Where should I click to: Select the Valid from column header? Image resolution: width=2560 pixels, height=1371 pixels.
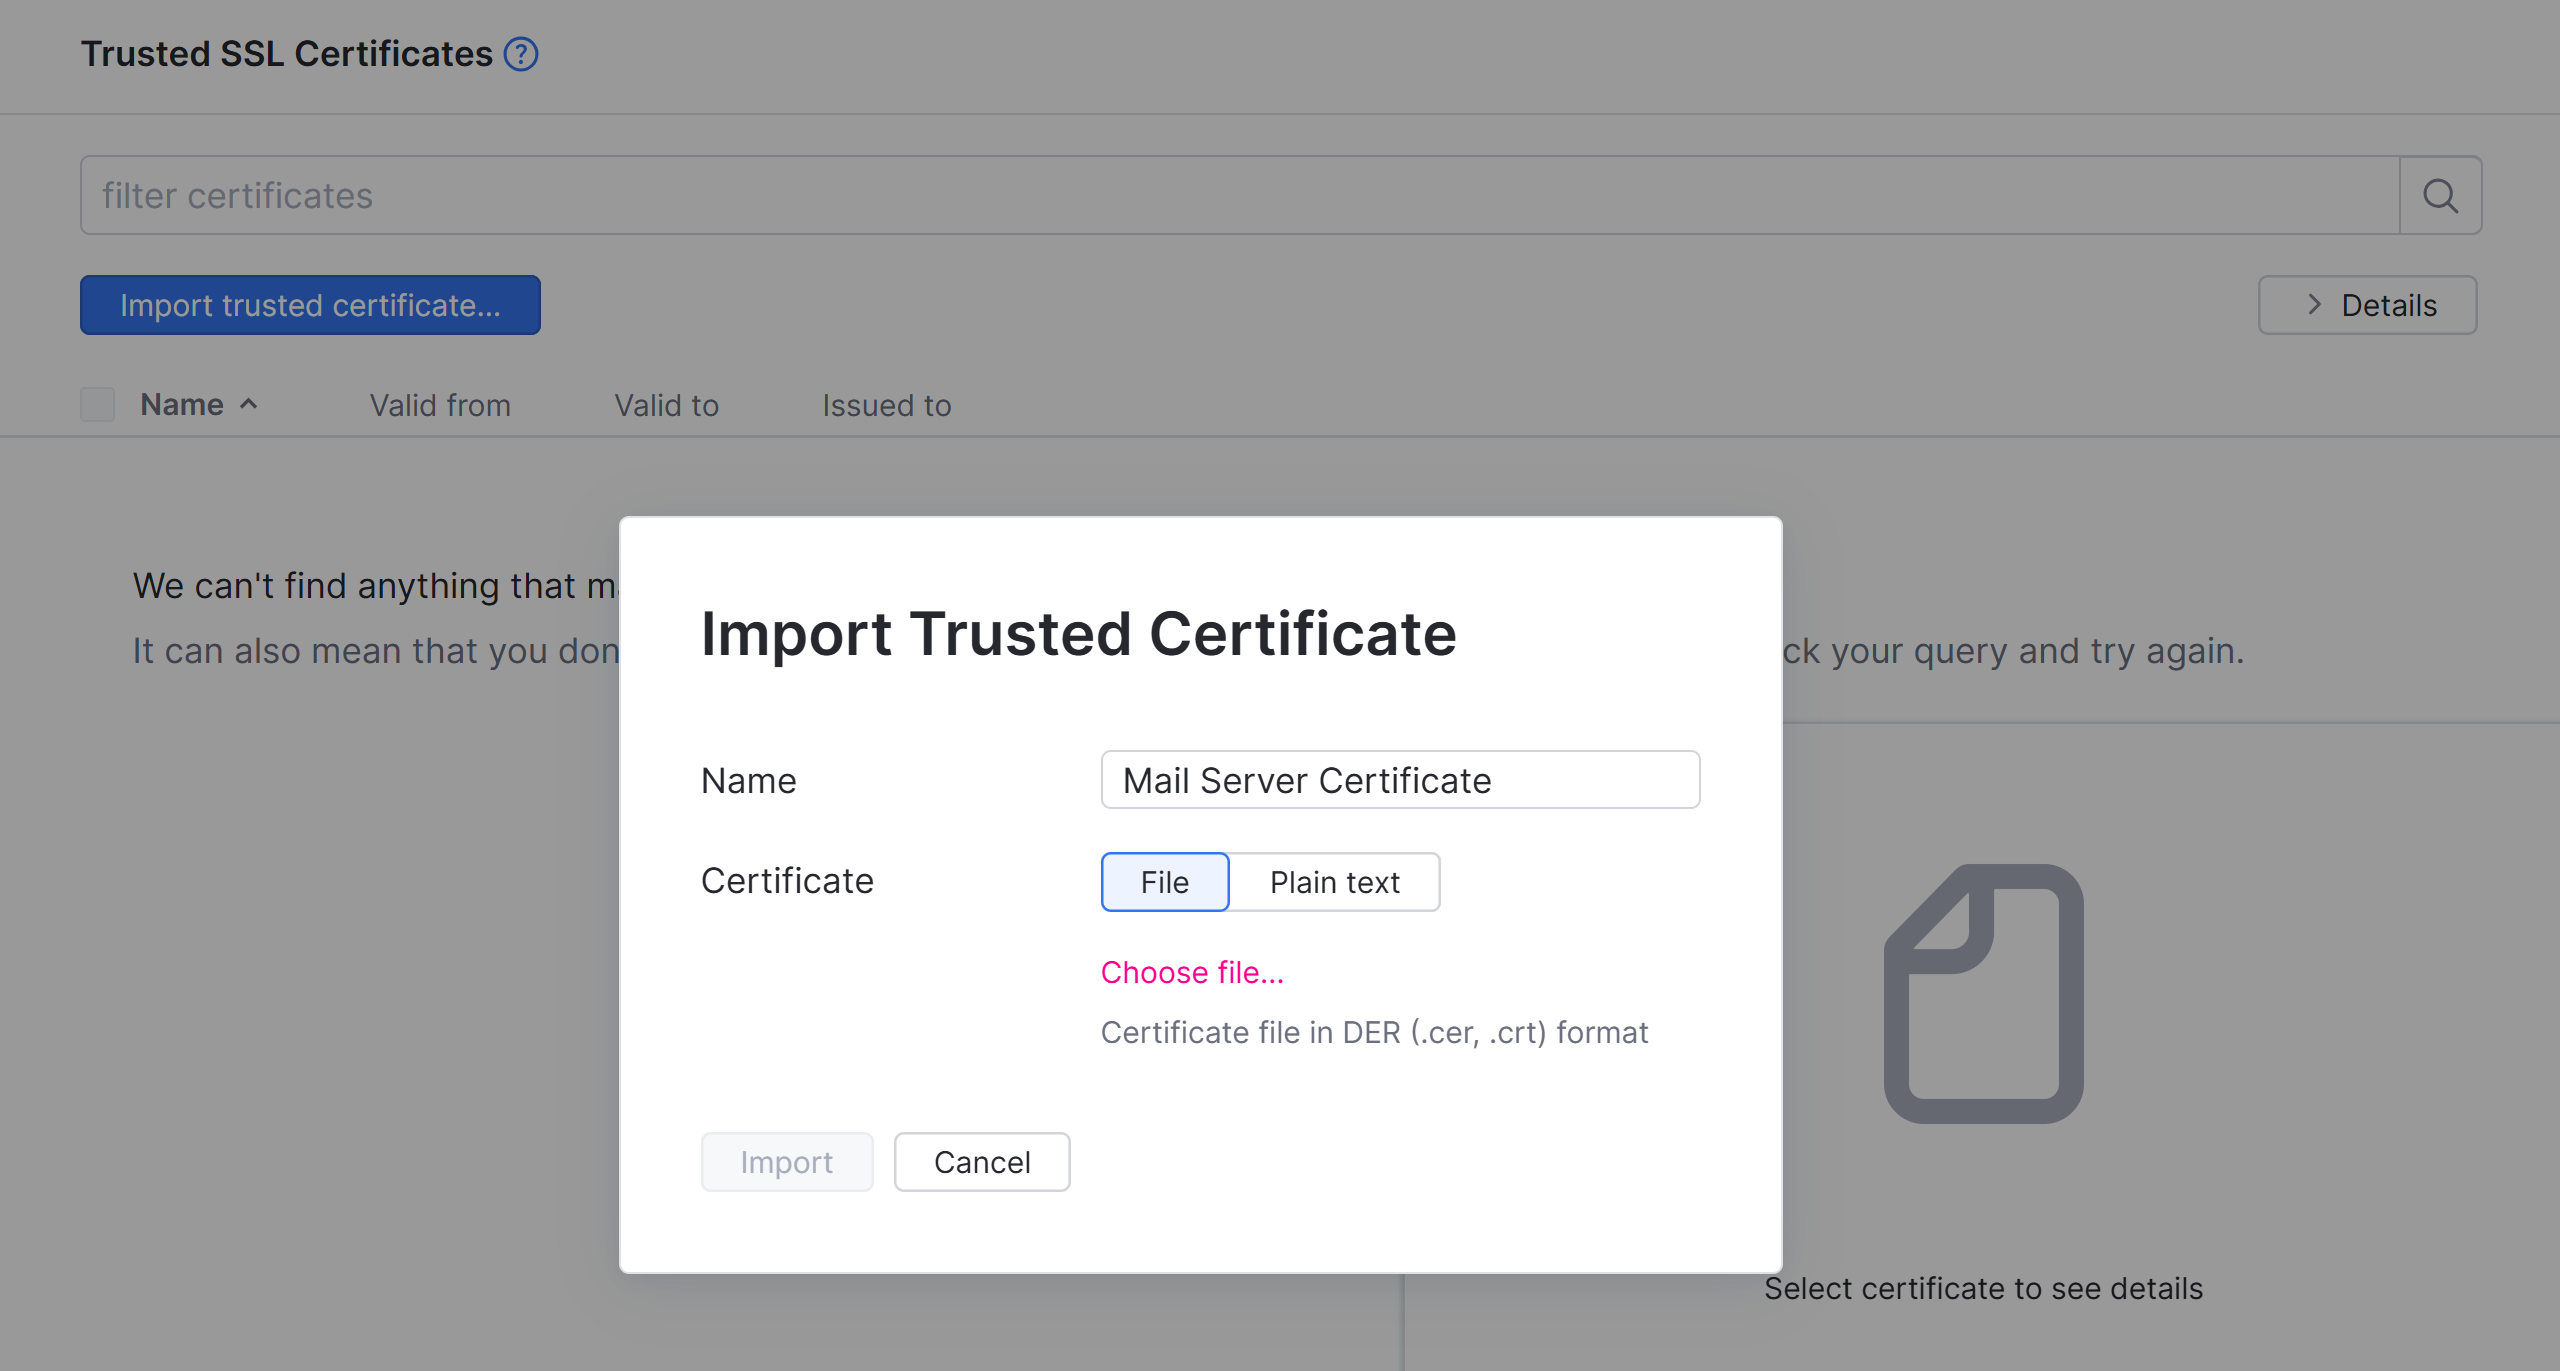(x=440, y=405)
